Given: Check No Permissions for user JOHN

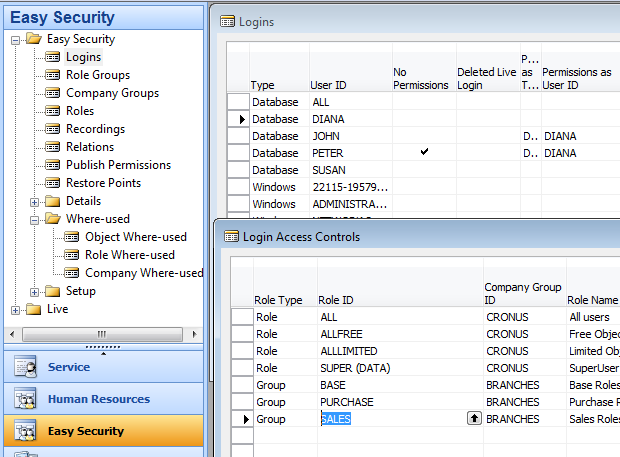Looking at the screenshot, I should pos(424,136).
